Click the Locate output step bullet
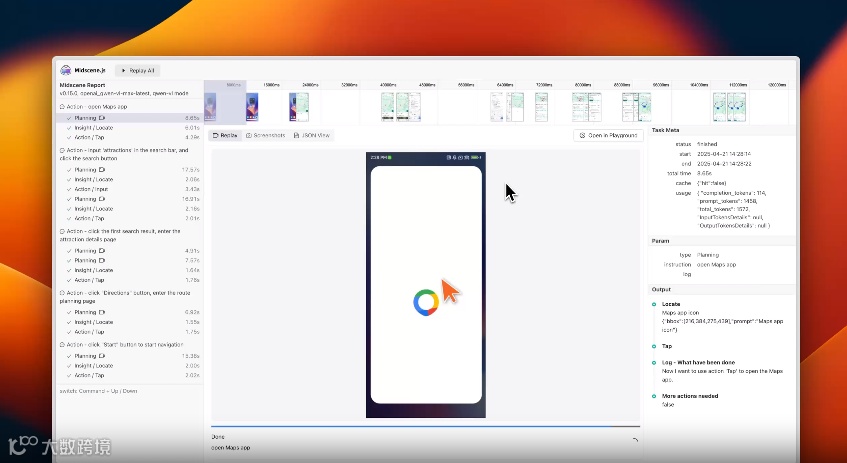The image size is (847, 463). tap(654, 304)
